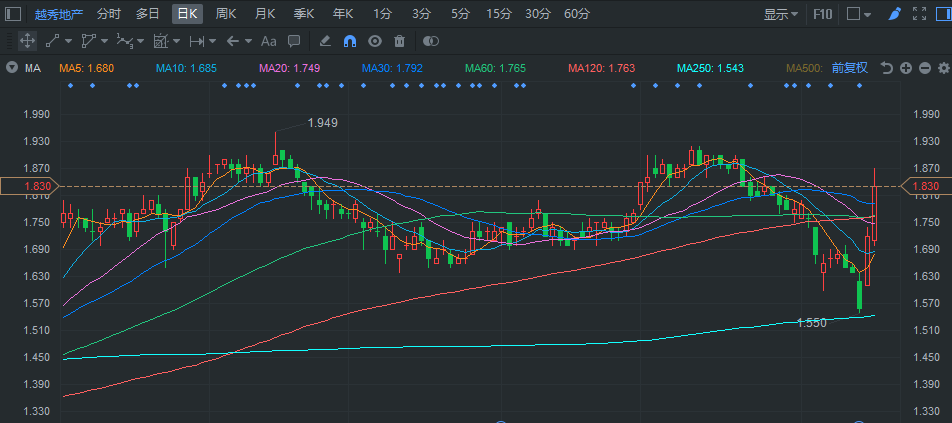The height and width of the screenshot is (423, 952).
Task: Switch to 周K weekly chart tab
Action: tap(226, 14)
